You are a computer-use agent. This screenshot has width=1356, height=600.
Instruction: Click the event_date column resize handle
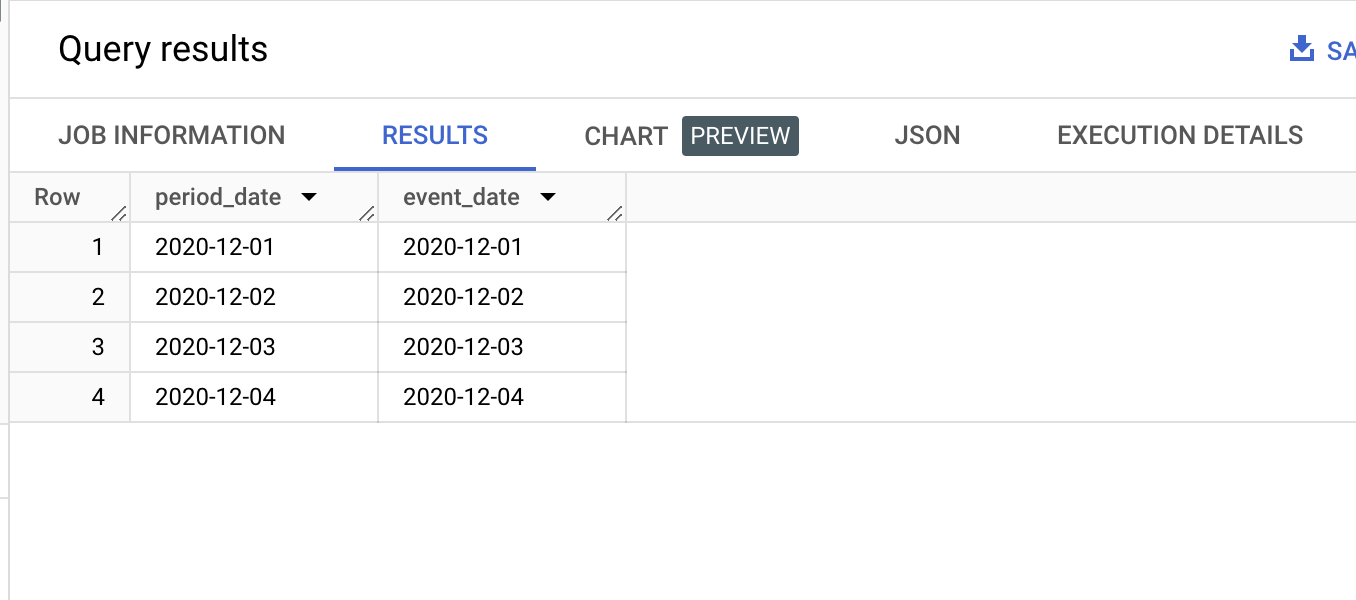615,212
